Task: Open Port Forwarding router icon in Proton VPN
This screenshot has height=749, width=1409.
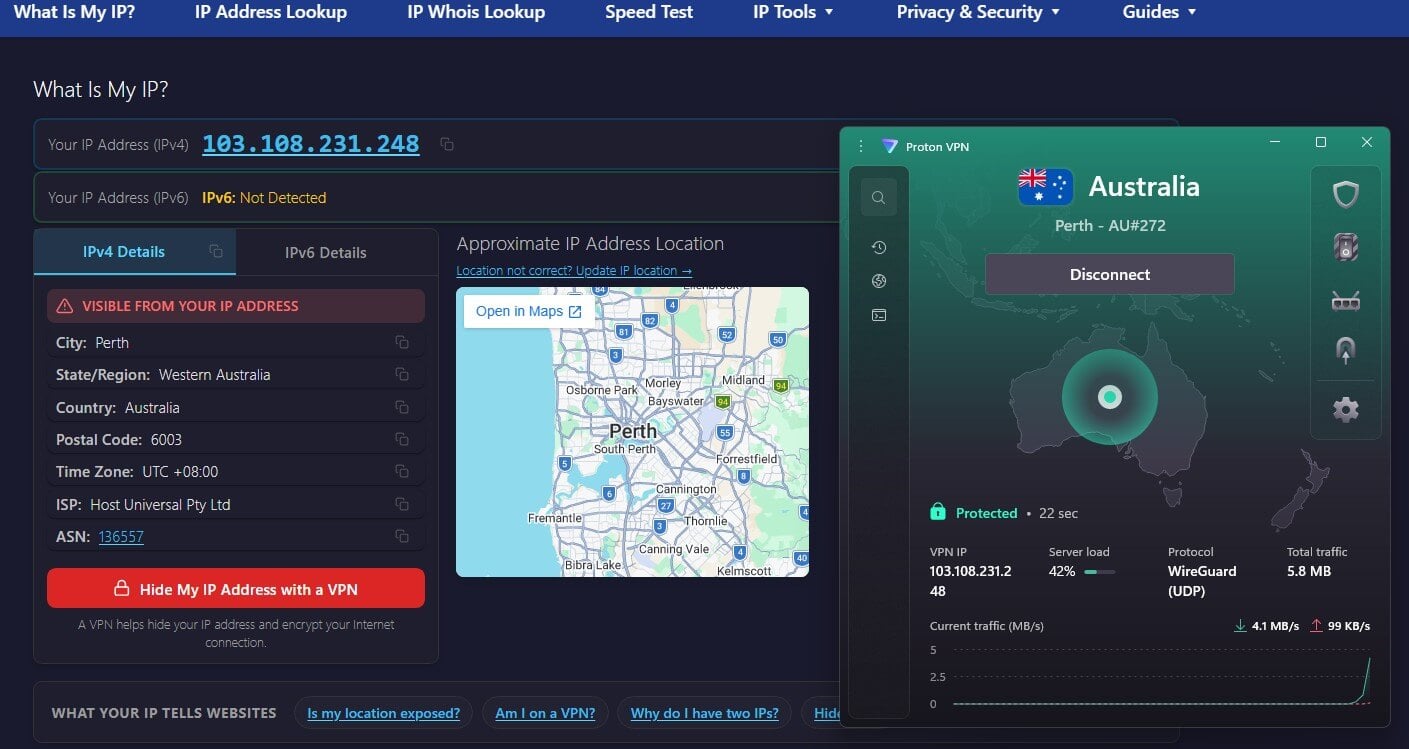Action: tap(1346, 301)
